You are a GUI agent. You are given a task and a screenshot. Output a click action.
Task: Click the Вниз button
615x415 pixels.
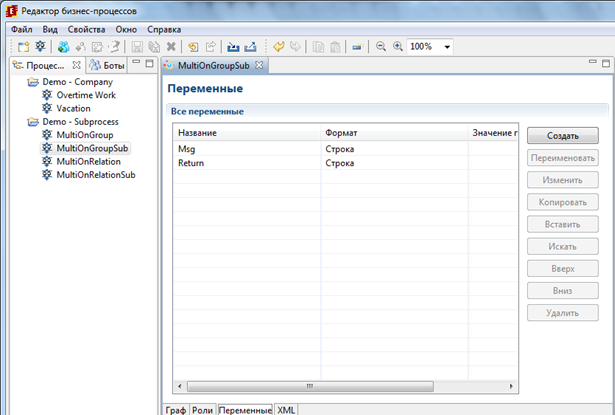pyautogui.click(x=562, y=291)
